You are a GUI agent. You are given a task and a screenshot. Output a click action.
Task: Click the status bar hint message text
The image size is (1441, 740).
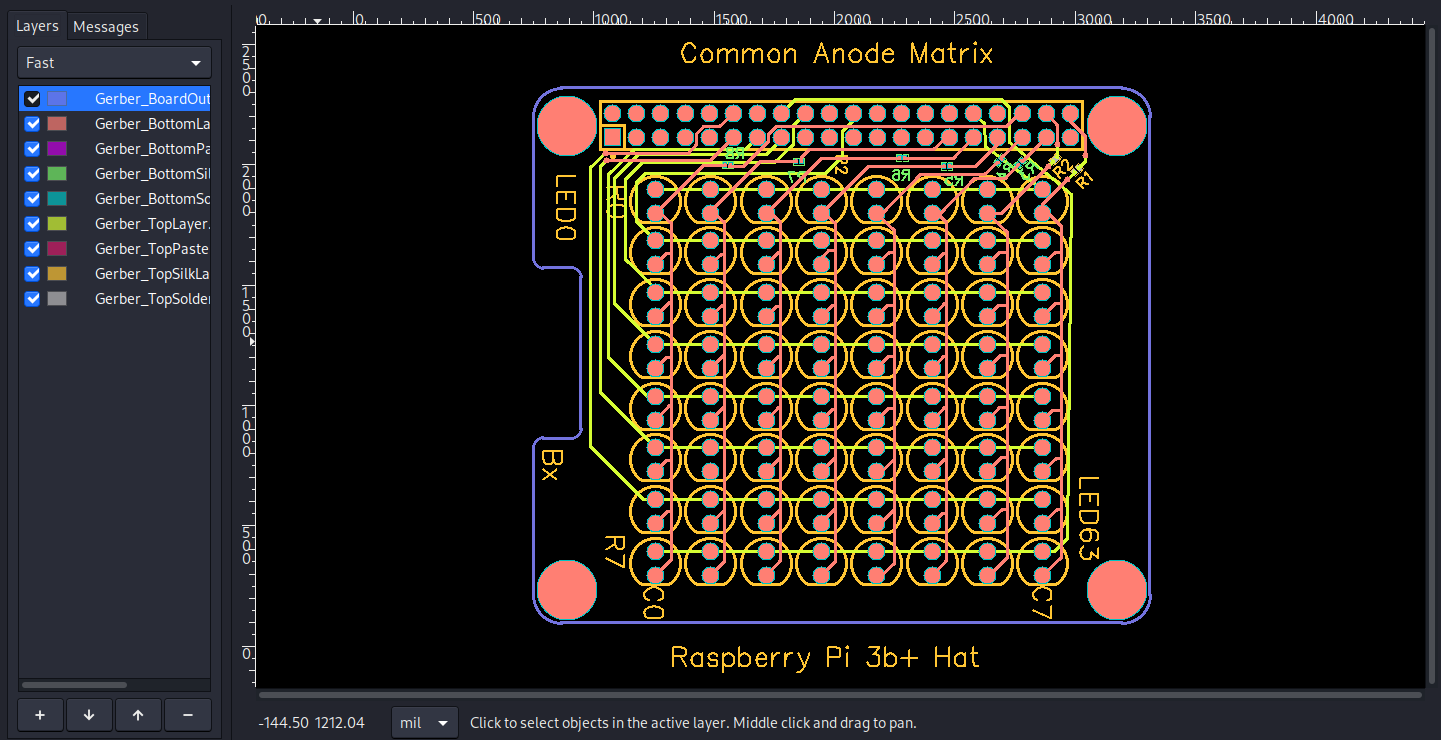[693, 722]
